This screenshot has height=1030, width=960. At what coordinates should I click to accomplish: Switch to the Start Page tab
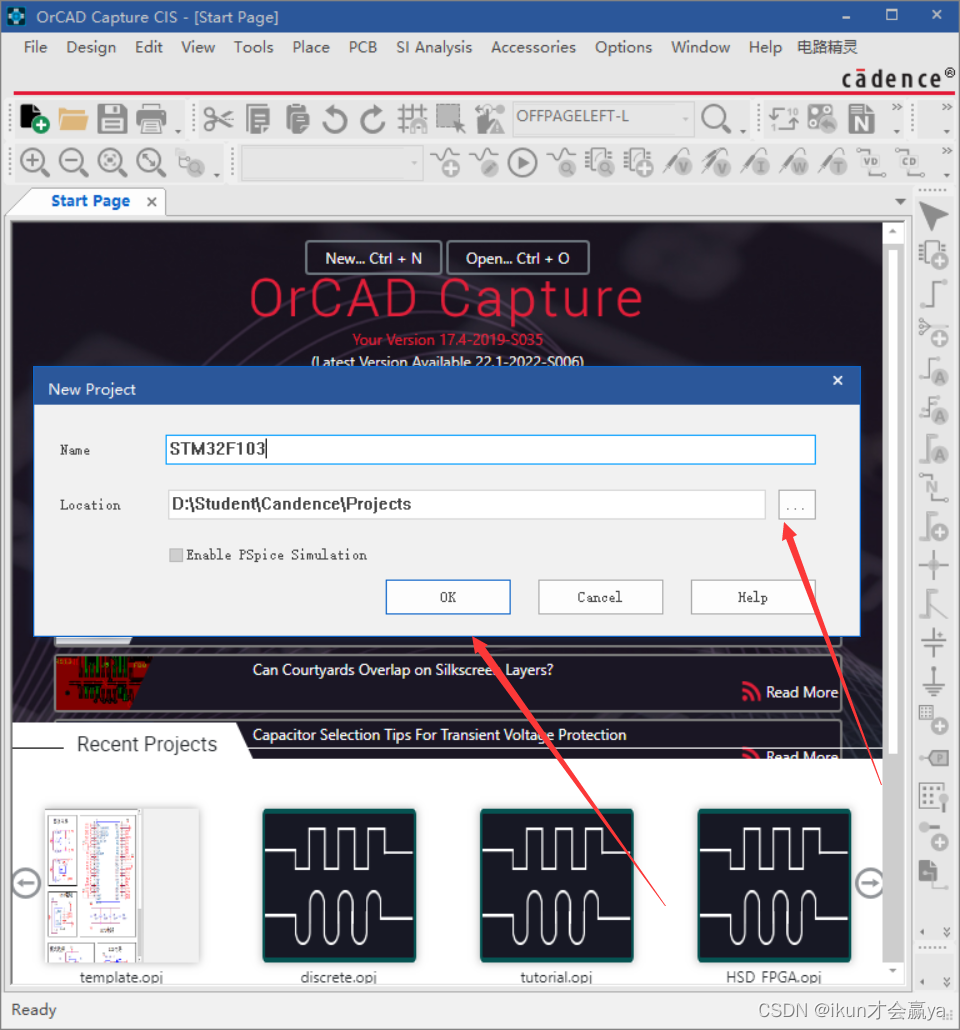[89, 201]
